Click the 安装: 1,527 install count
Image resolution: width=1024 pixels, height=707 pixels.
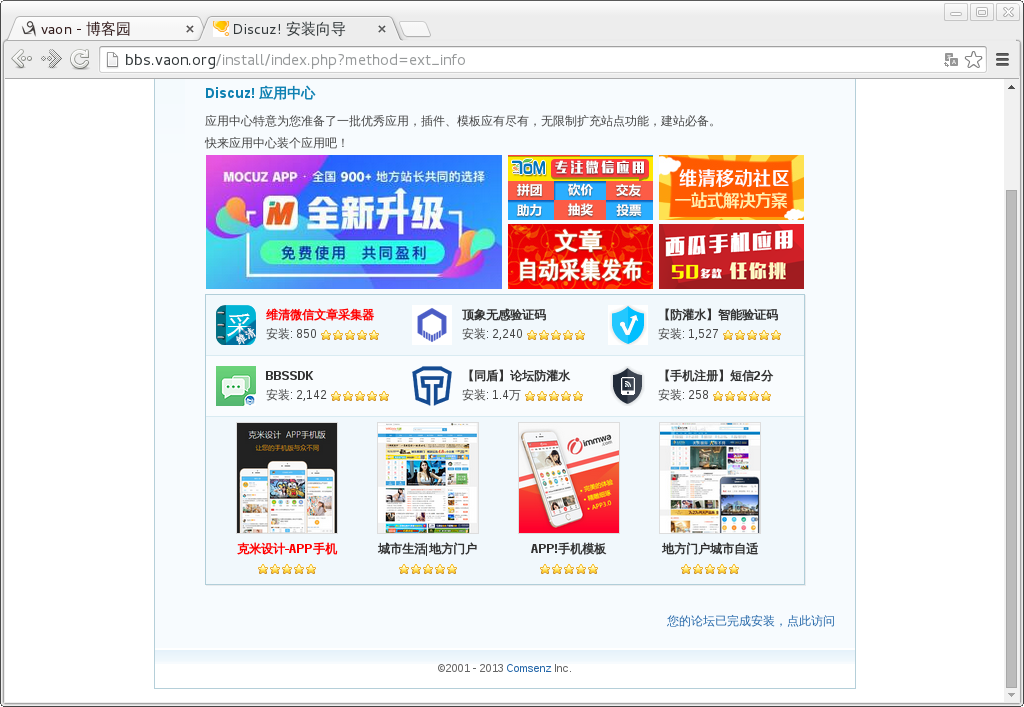(688, 334)
